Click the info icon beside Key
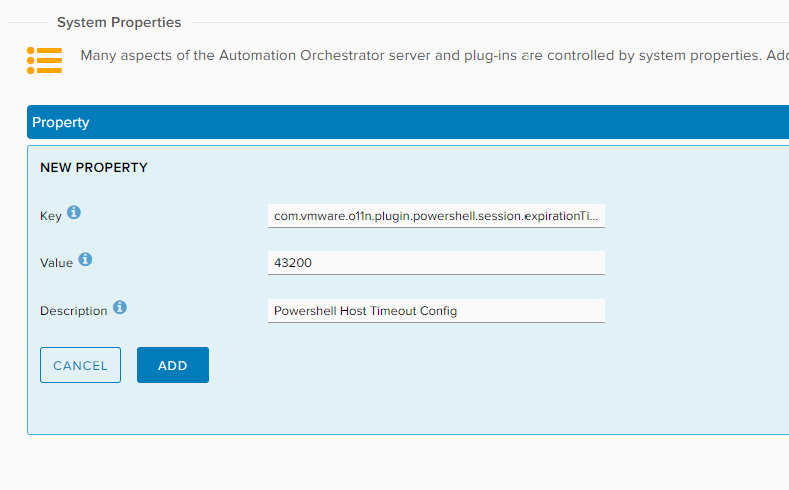789x490 pixels. pos(74,213)
